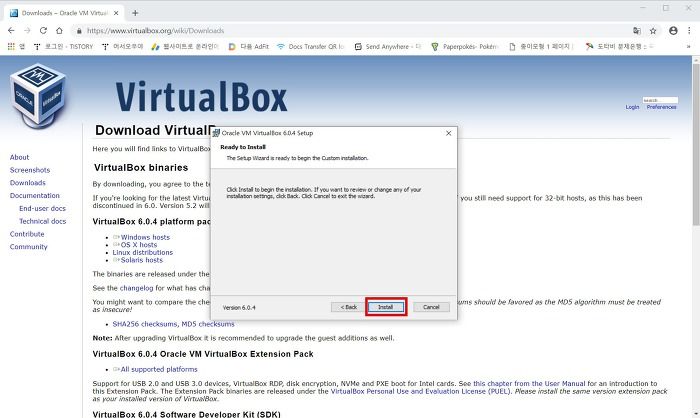The height and width of the screenshot is (418, 700).
Task: Bookmark this page with the star icon
Action: pyautogui.click(x=653, y=30)
